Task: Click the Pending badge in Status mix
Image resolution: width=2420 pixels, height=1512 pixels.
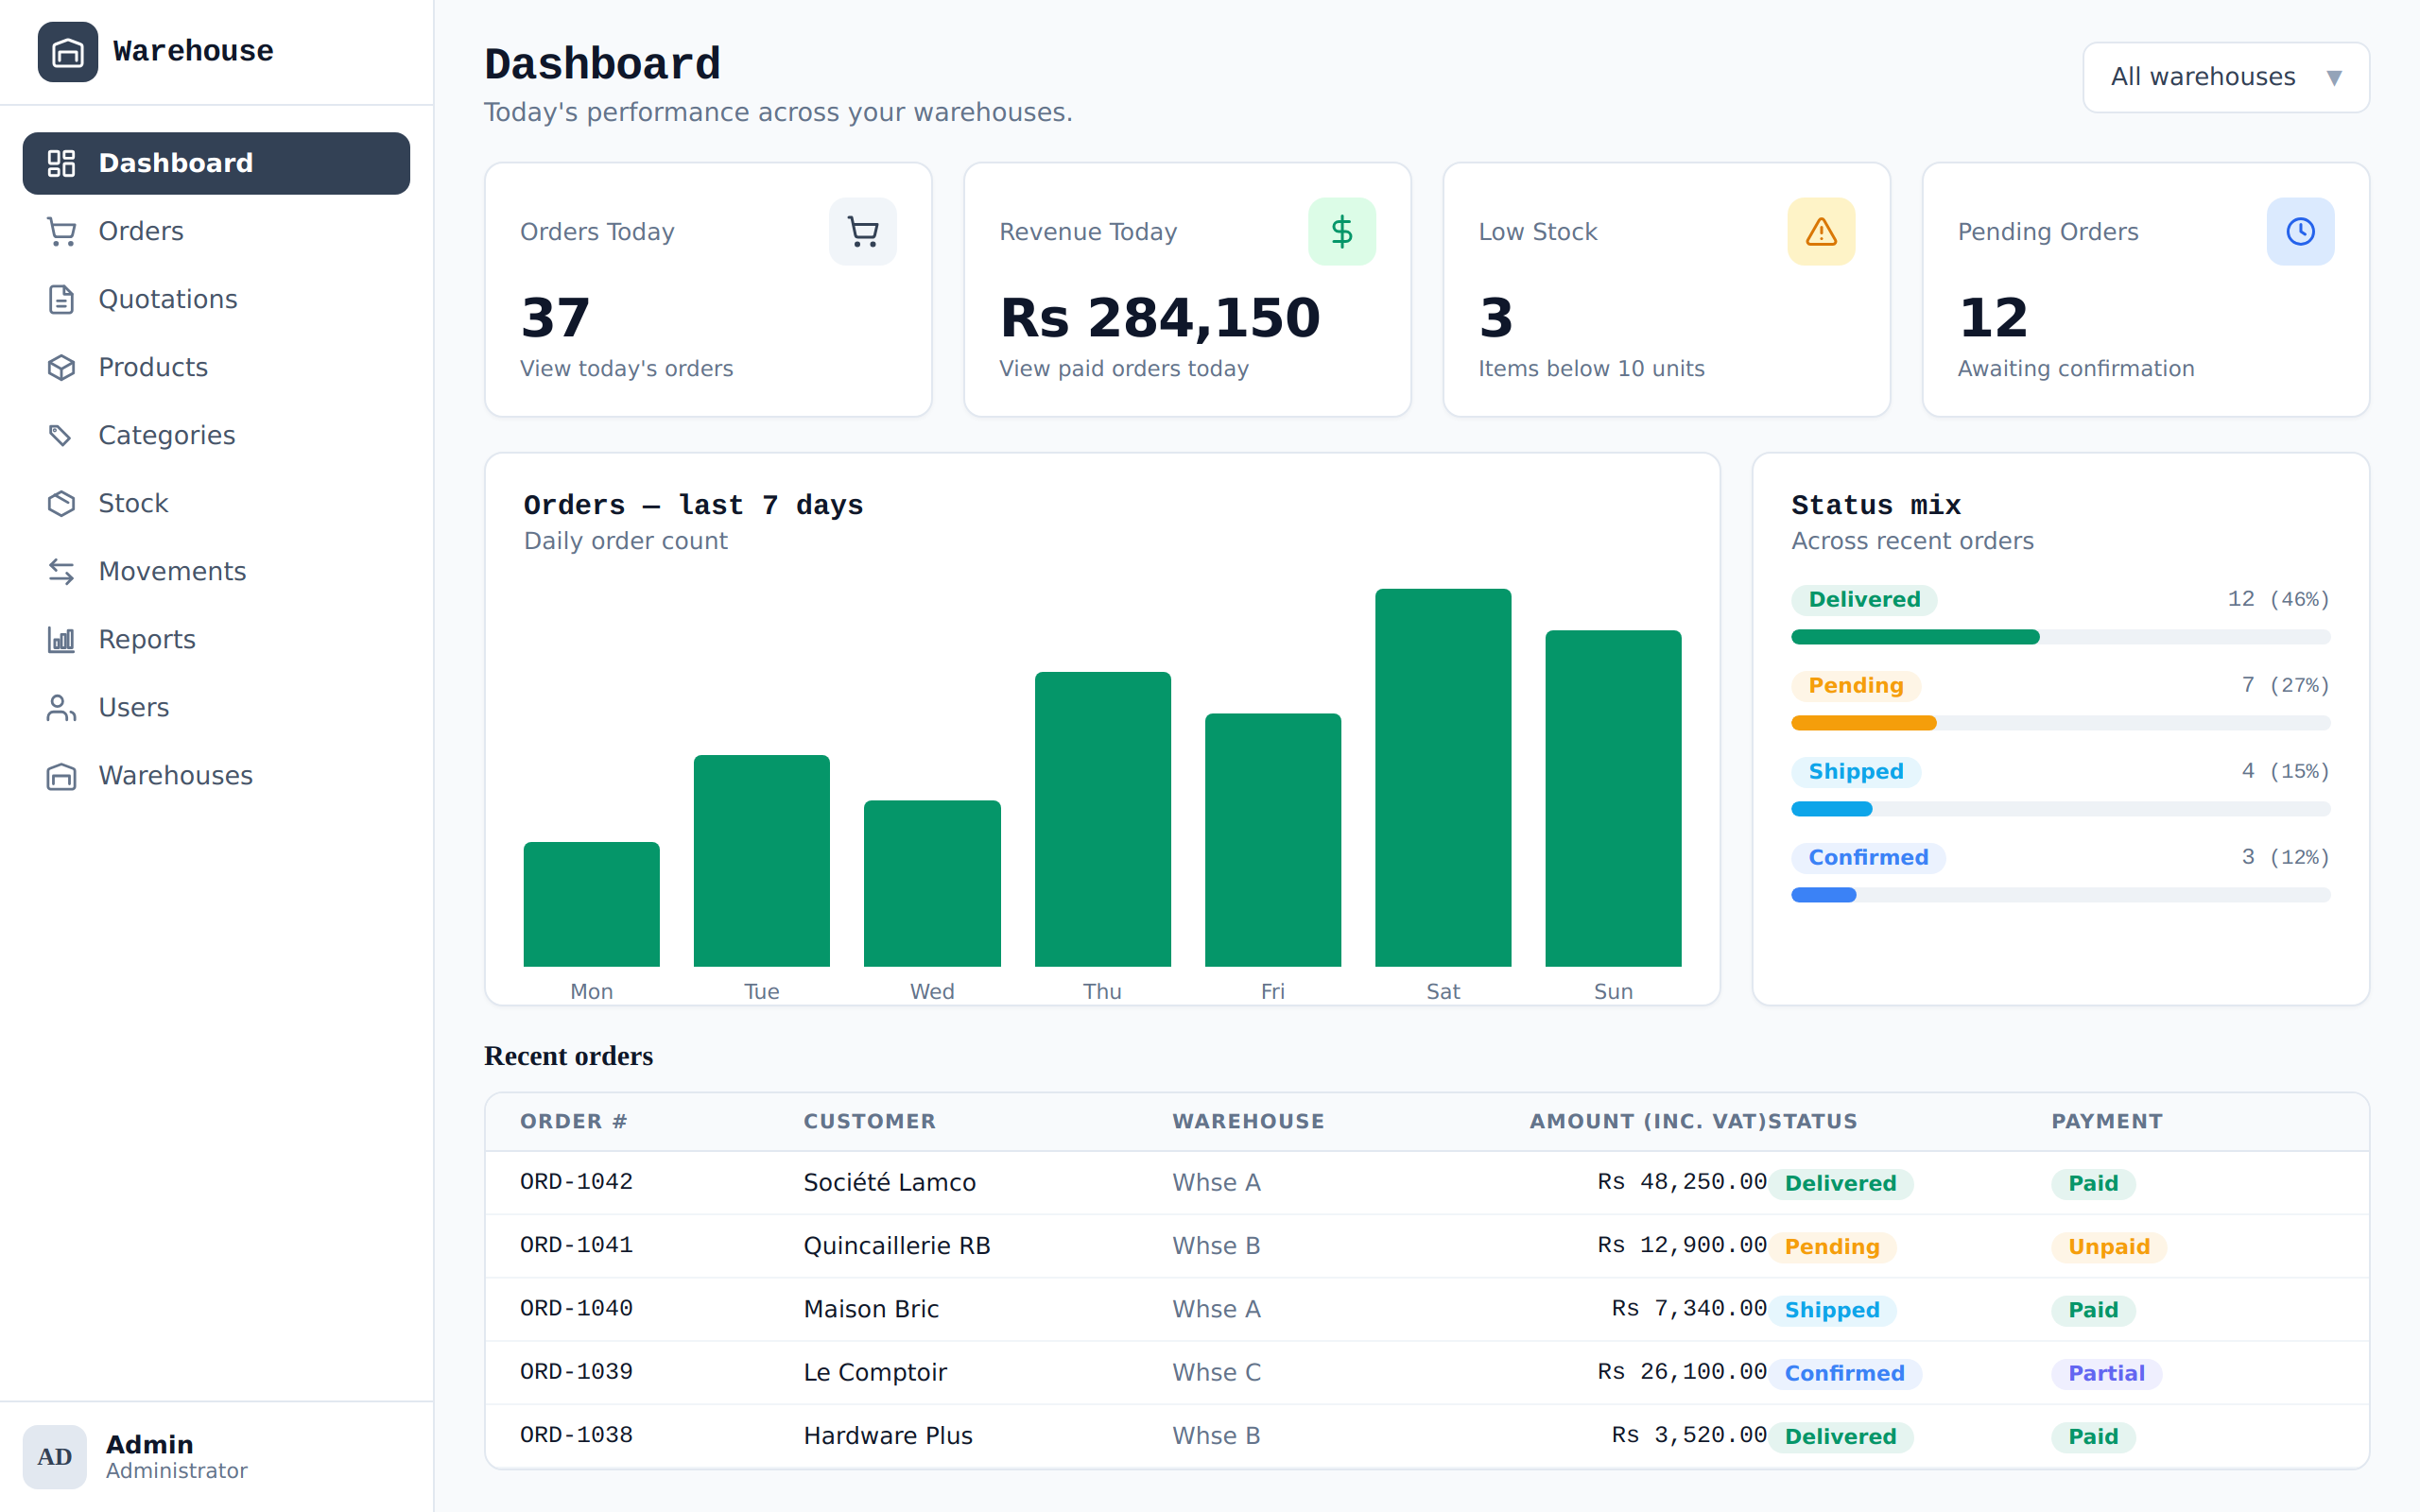Action: (1856, 686)
